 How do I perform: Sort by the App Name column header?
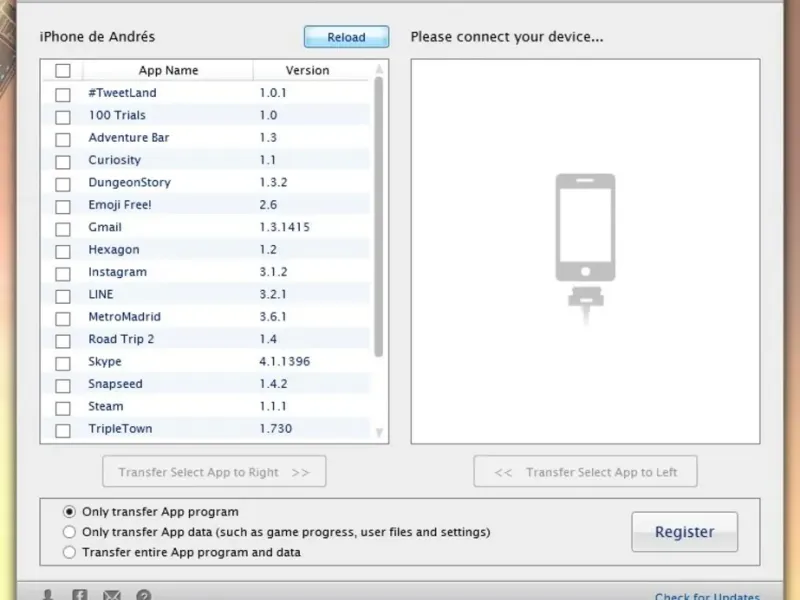(168, 70)
